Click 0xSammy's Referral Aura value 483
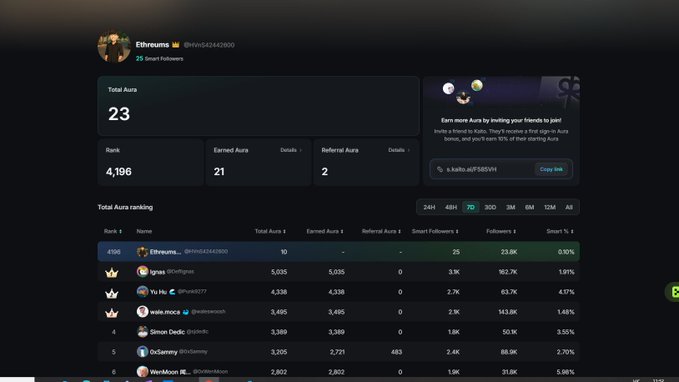 click(396, 352)
